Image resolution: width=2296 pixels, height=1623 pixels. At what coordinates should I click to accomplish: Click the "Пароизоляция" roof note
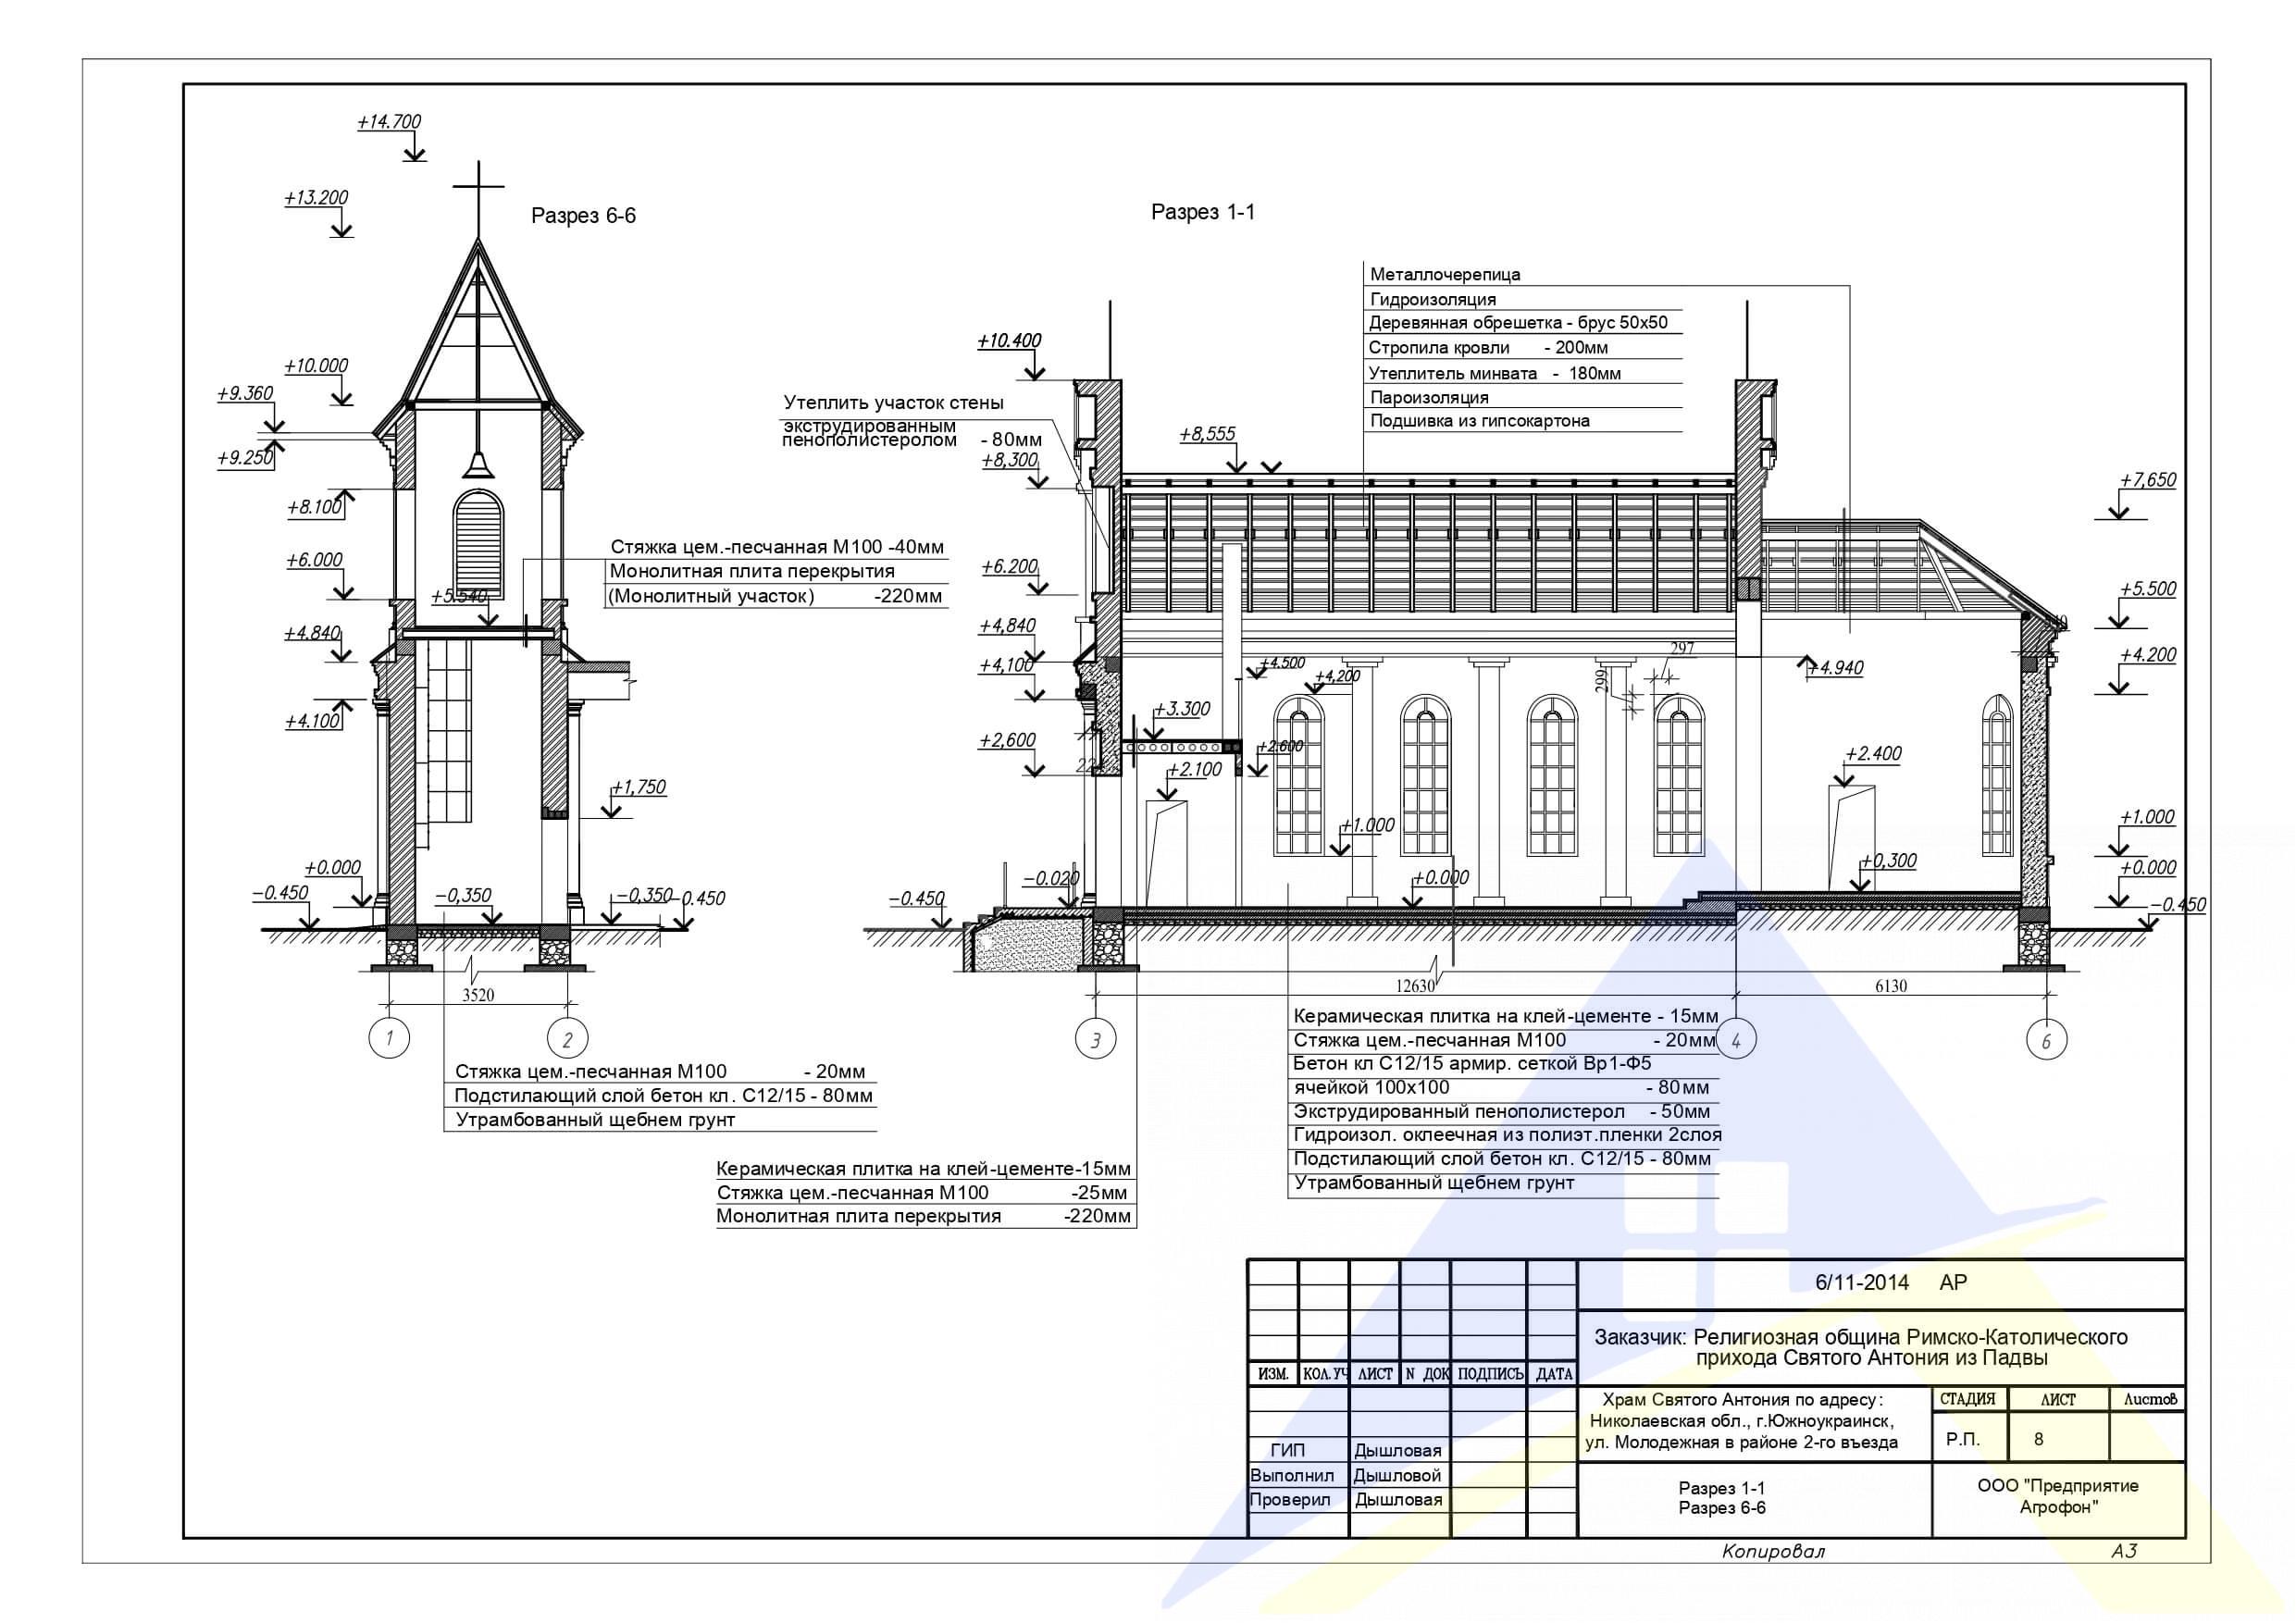click(x=1429, y=397)
